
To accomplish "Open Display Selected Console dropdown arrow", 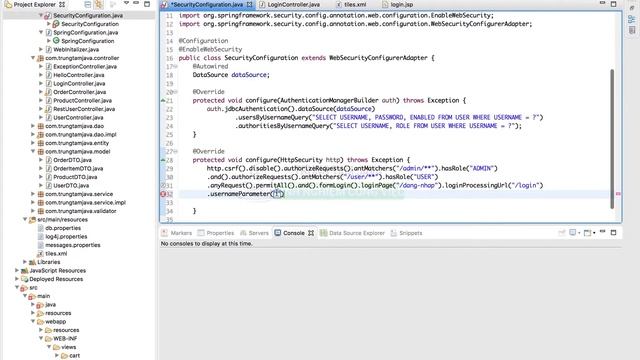I will tap(579, 233).
